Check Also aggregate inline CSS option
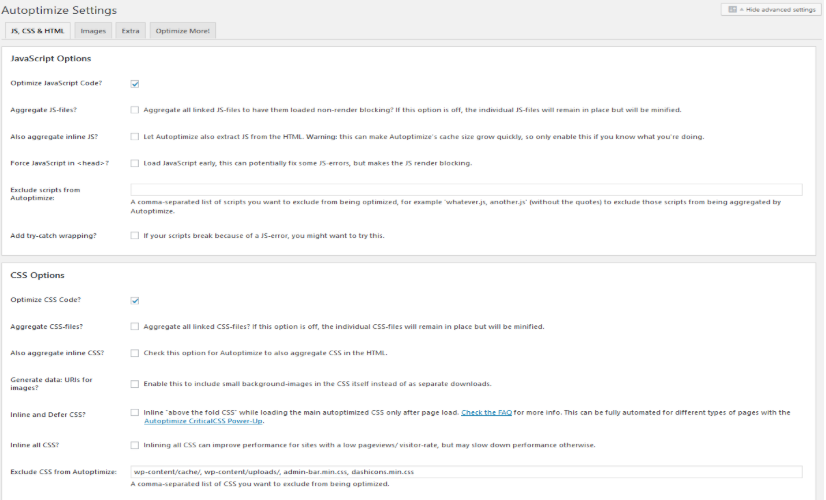Image resolution: width=826 pixels, height=500 pixels. point(135,353)
